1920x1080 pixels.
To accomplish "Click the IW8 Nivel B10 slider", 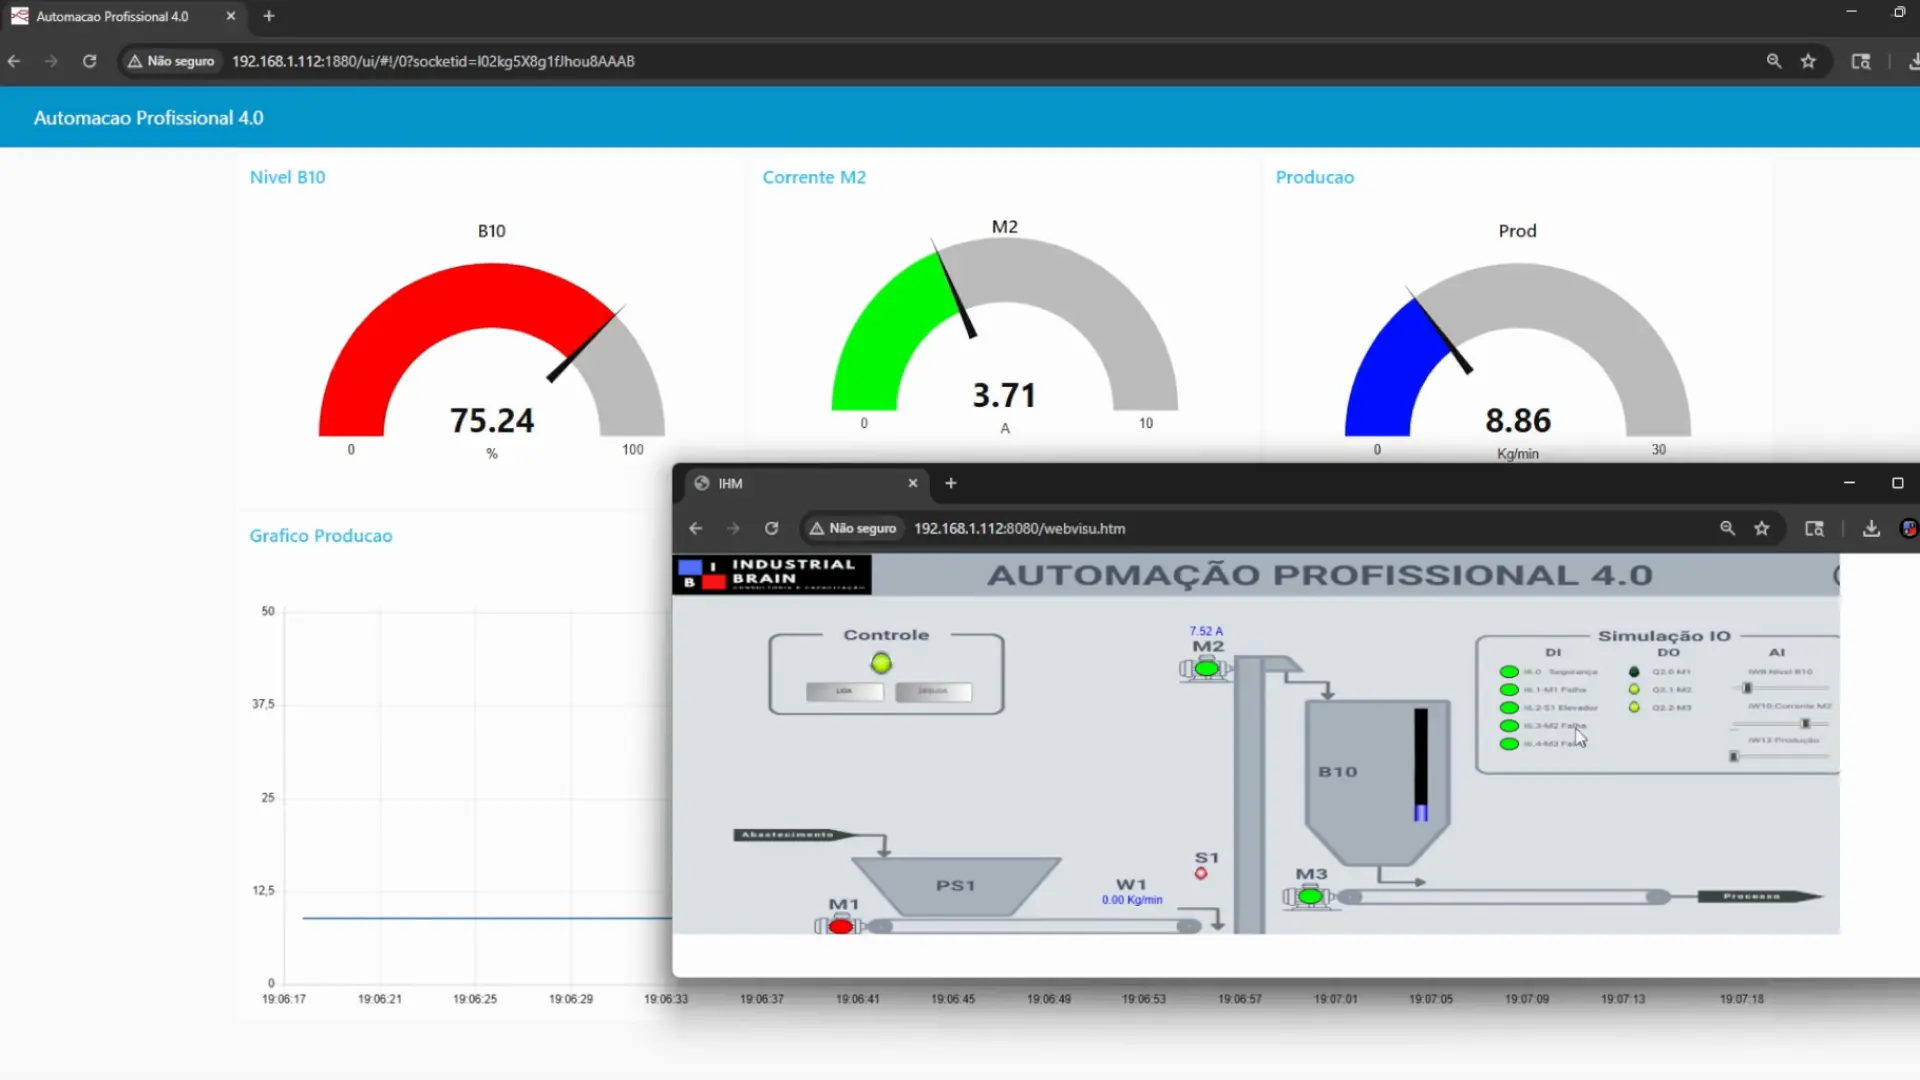I will point(1748,688).
